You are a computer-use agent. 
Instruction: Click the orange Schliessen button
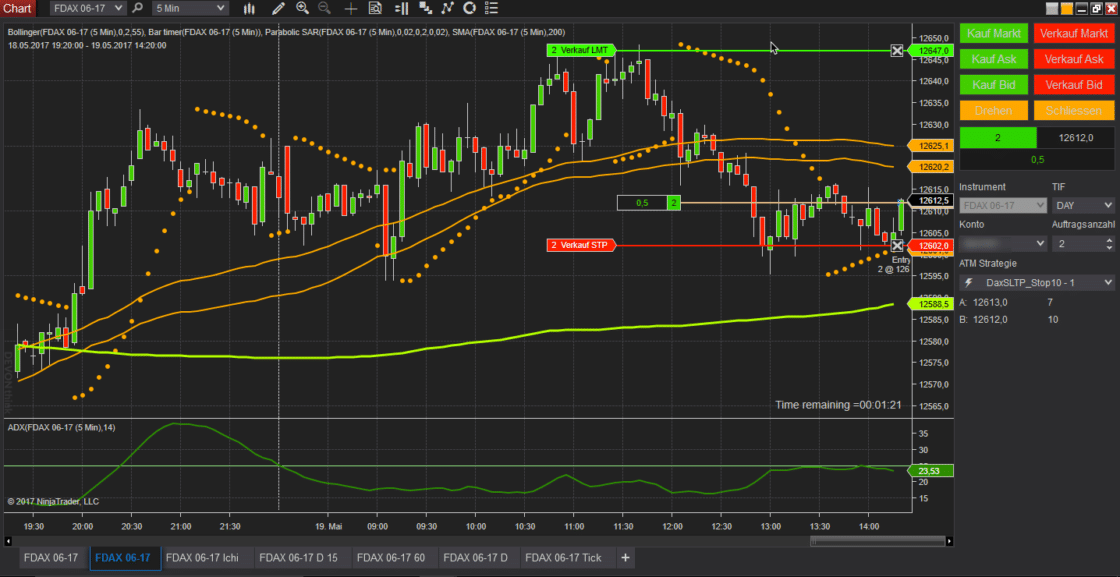point(1074,110)
